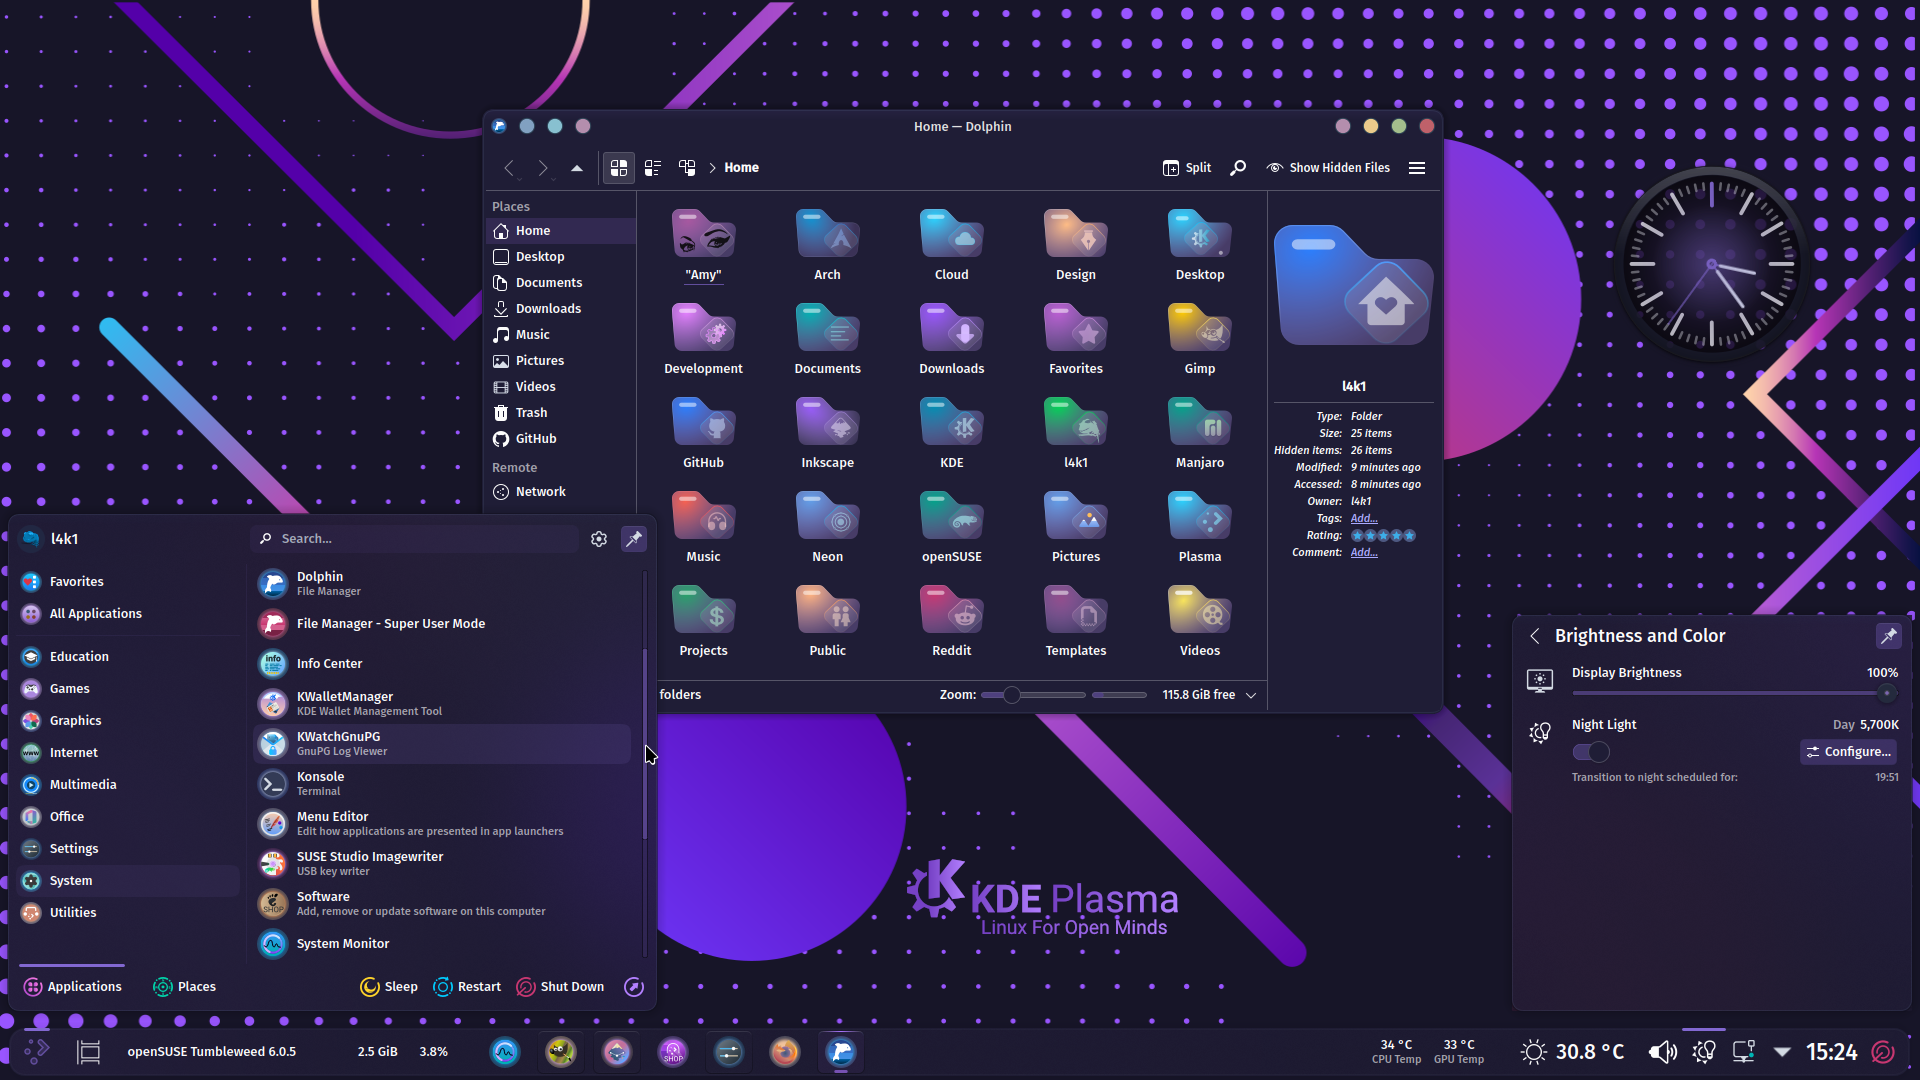Open Dolphin search magnifier

click(1238, 168)
